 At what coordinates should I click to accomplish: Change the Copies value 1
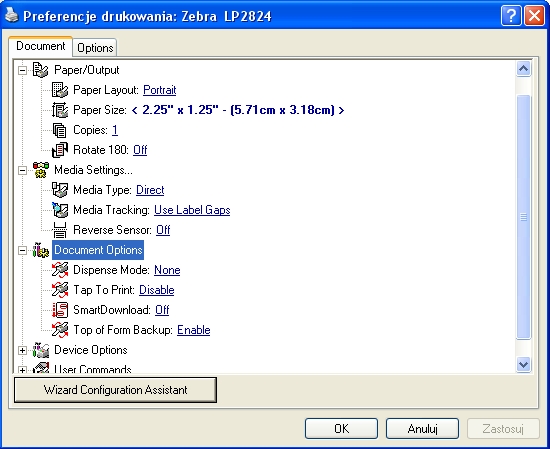point(115,130)
